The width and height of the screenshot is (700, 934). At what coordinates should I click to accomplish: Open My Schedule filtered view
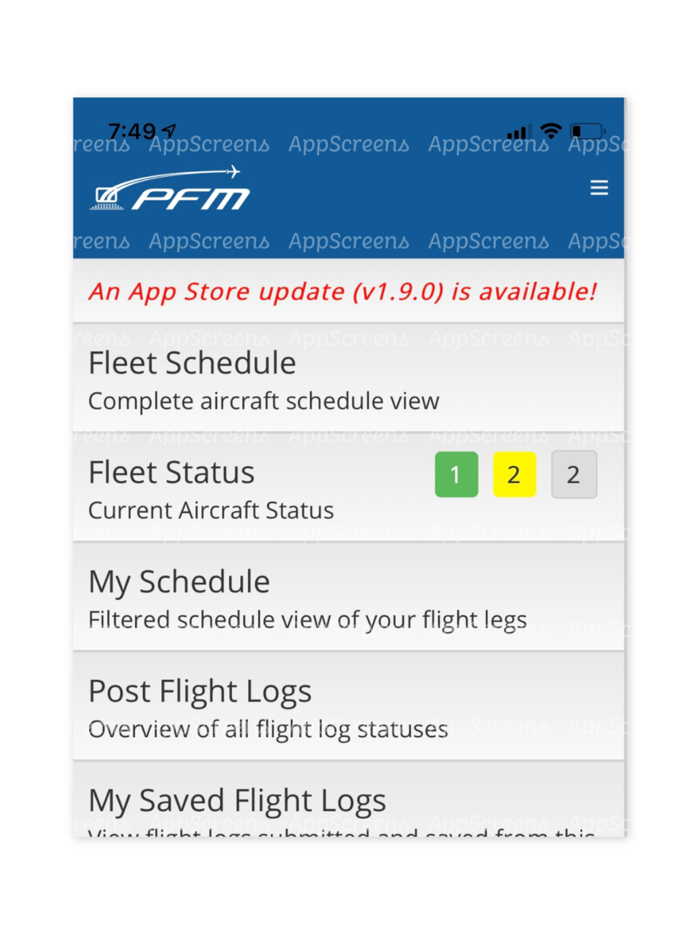179,581
